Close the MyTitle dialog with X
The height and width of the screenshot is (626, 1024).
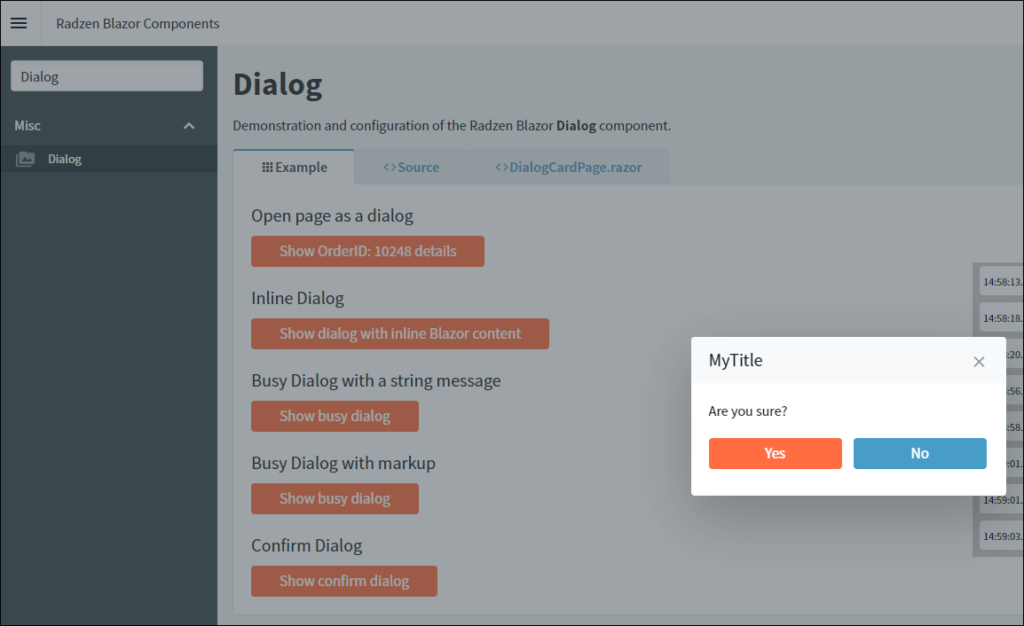979,362
